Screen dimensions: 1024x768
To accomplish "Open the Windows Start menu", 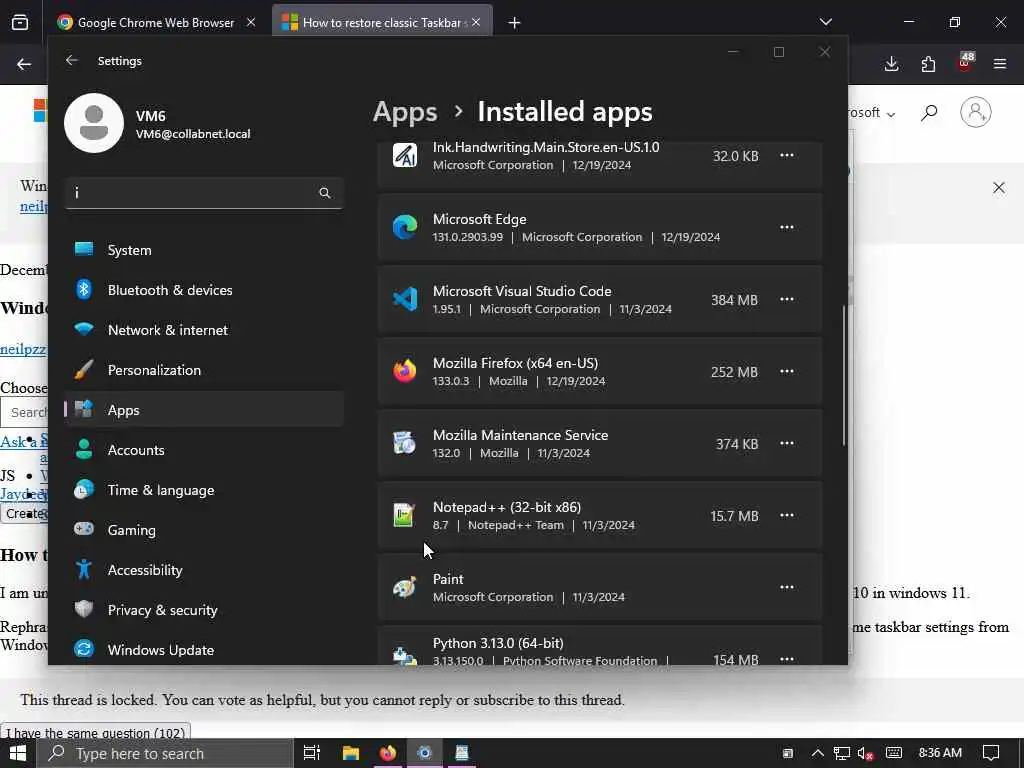I will pos(18,753).
